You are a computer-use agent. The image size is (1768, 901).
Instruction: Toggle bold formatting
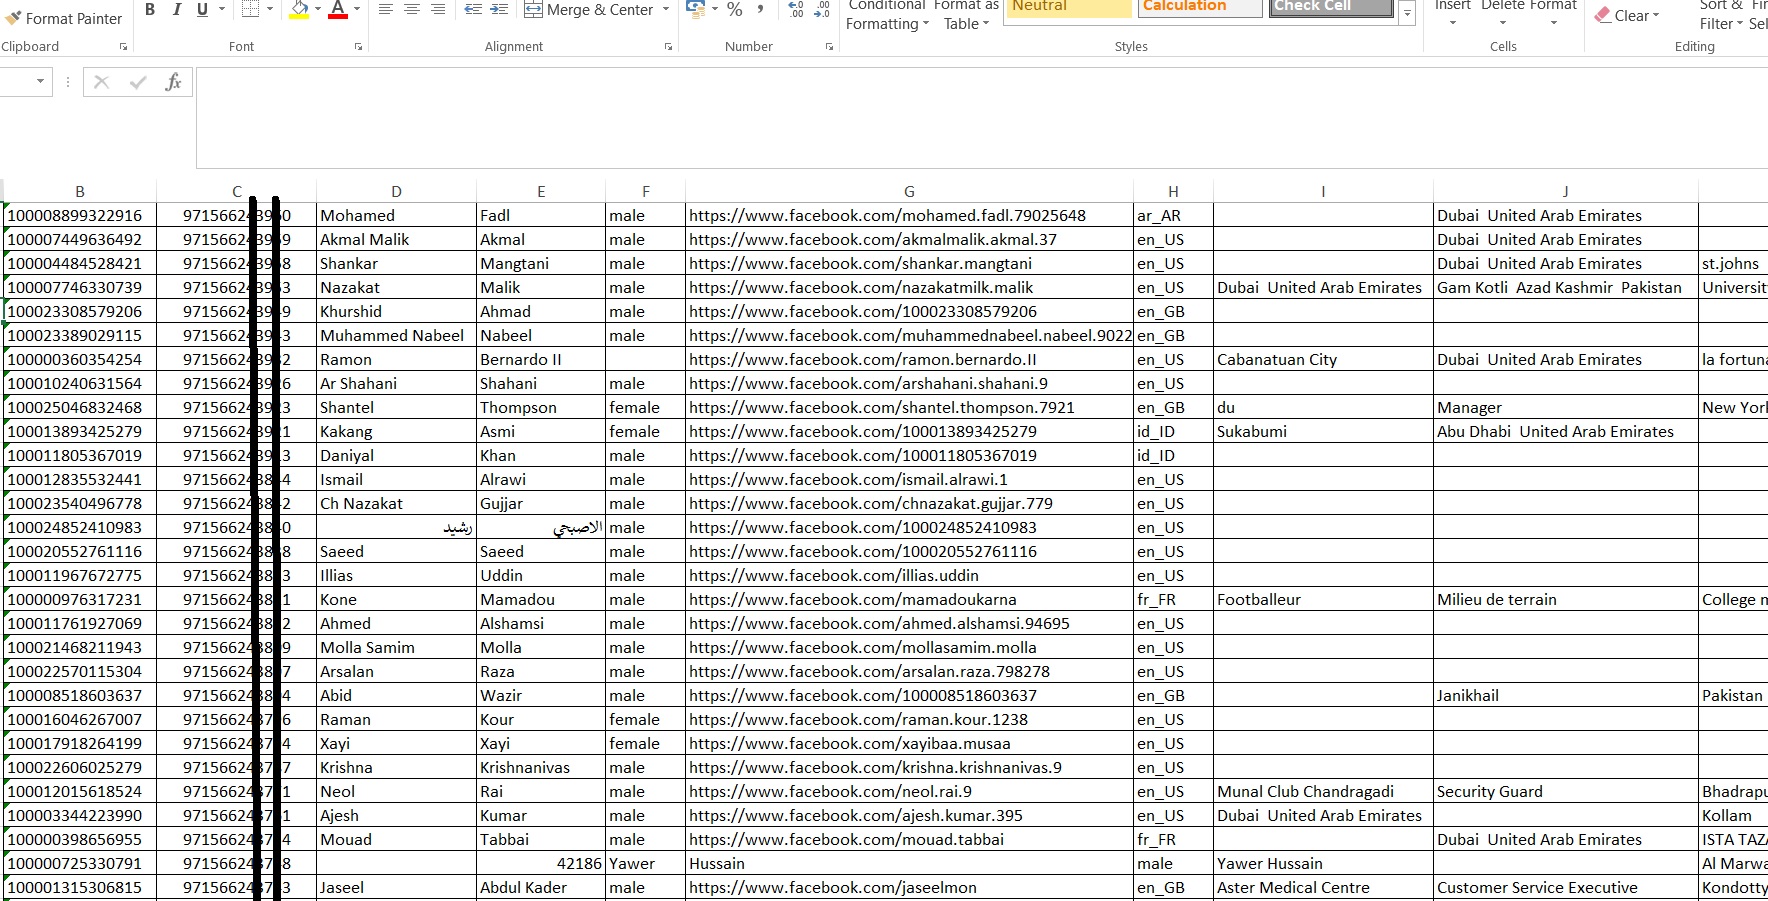[x=150, y=9]
